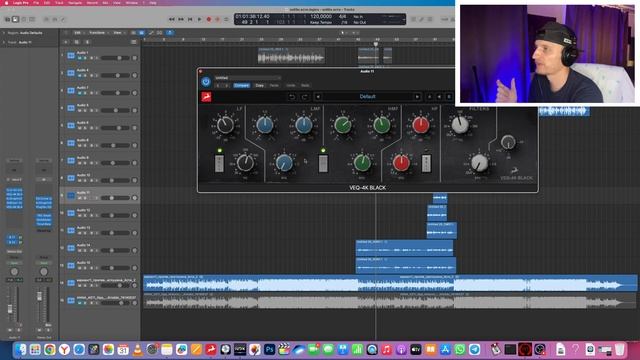This screenshot has height=360, width=640.
Task: Expand the Region inspector disclosure triangle
Action: click(x=4, y=33)
